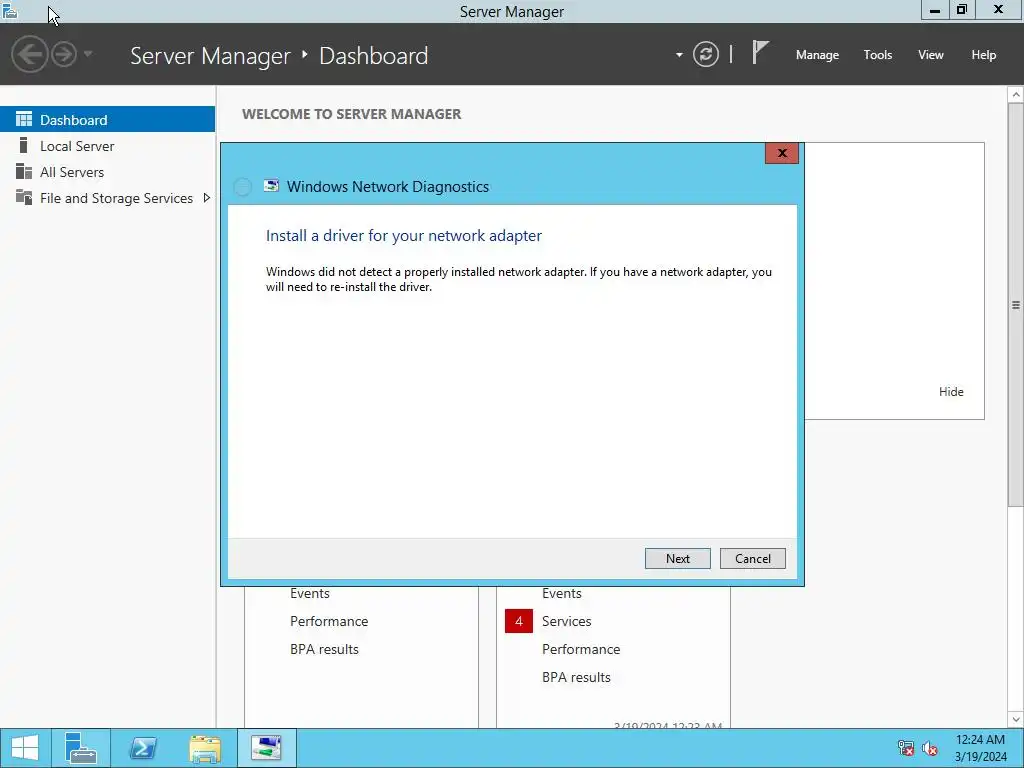Open Performance in the left tile

coord(329,621)
